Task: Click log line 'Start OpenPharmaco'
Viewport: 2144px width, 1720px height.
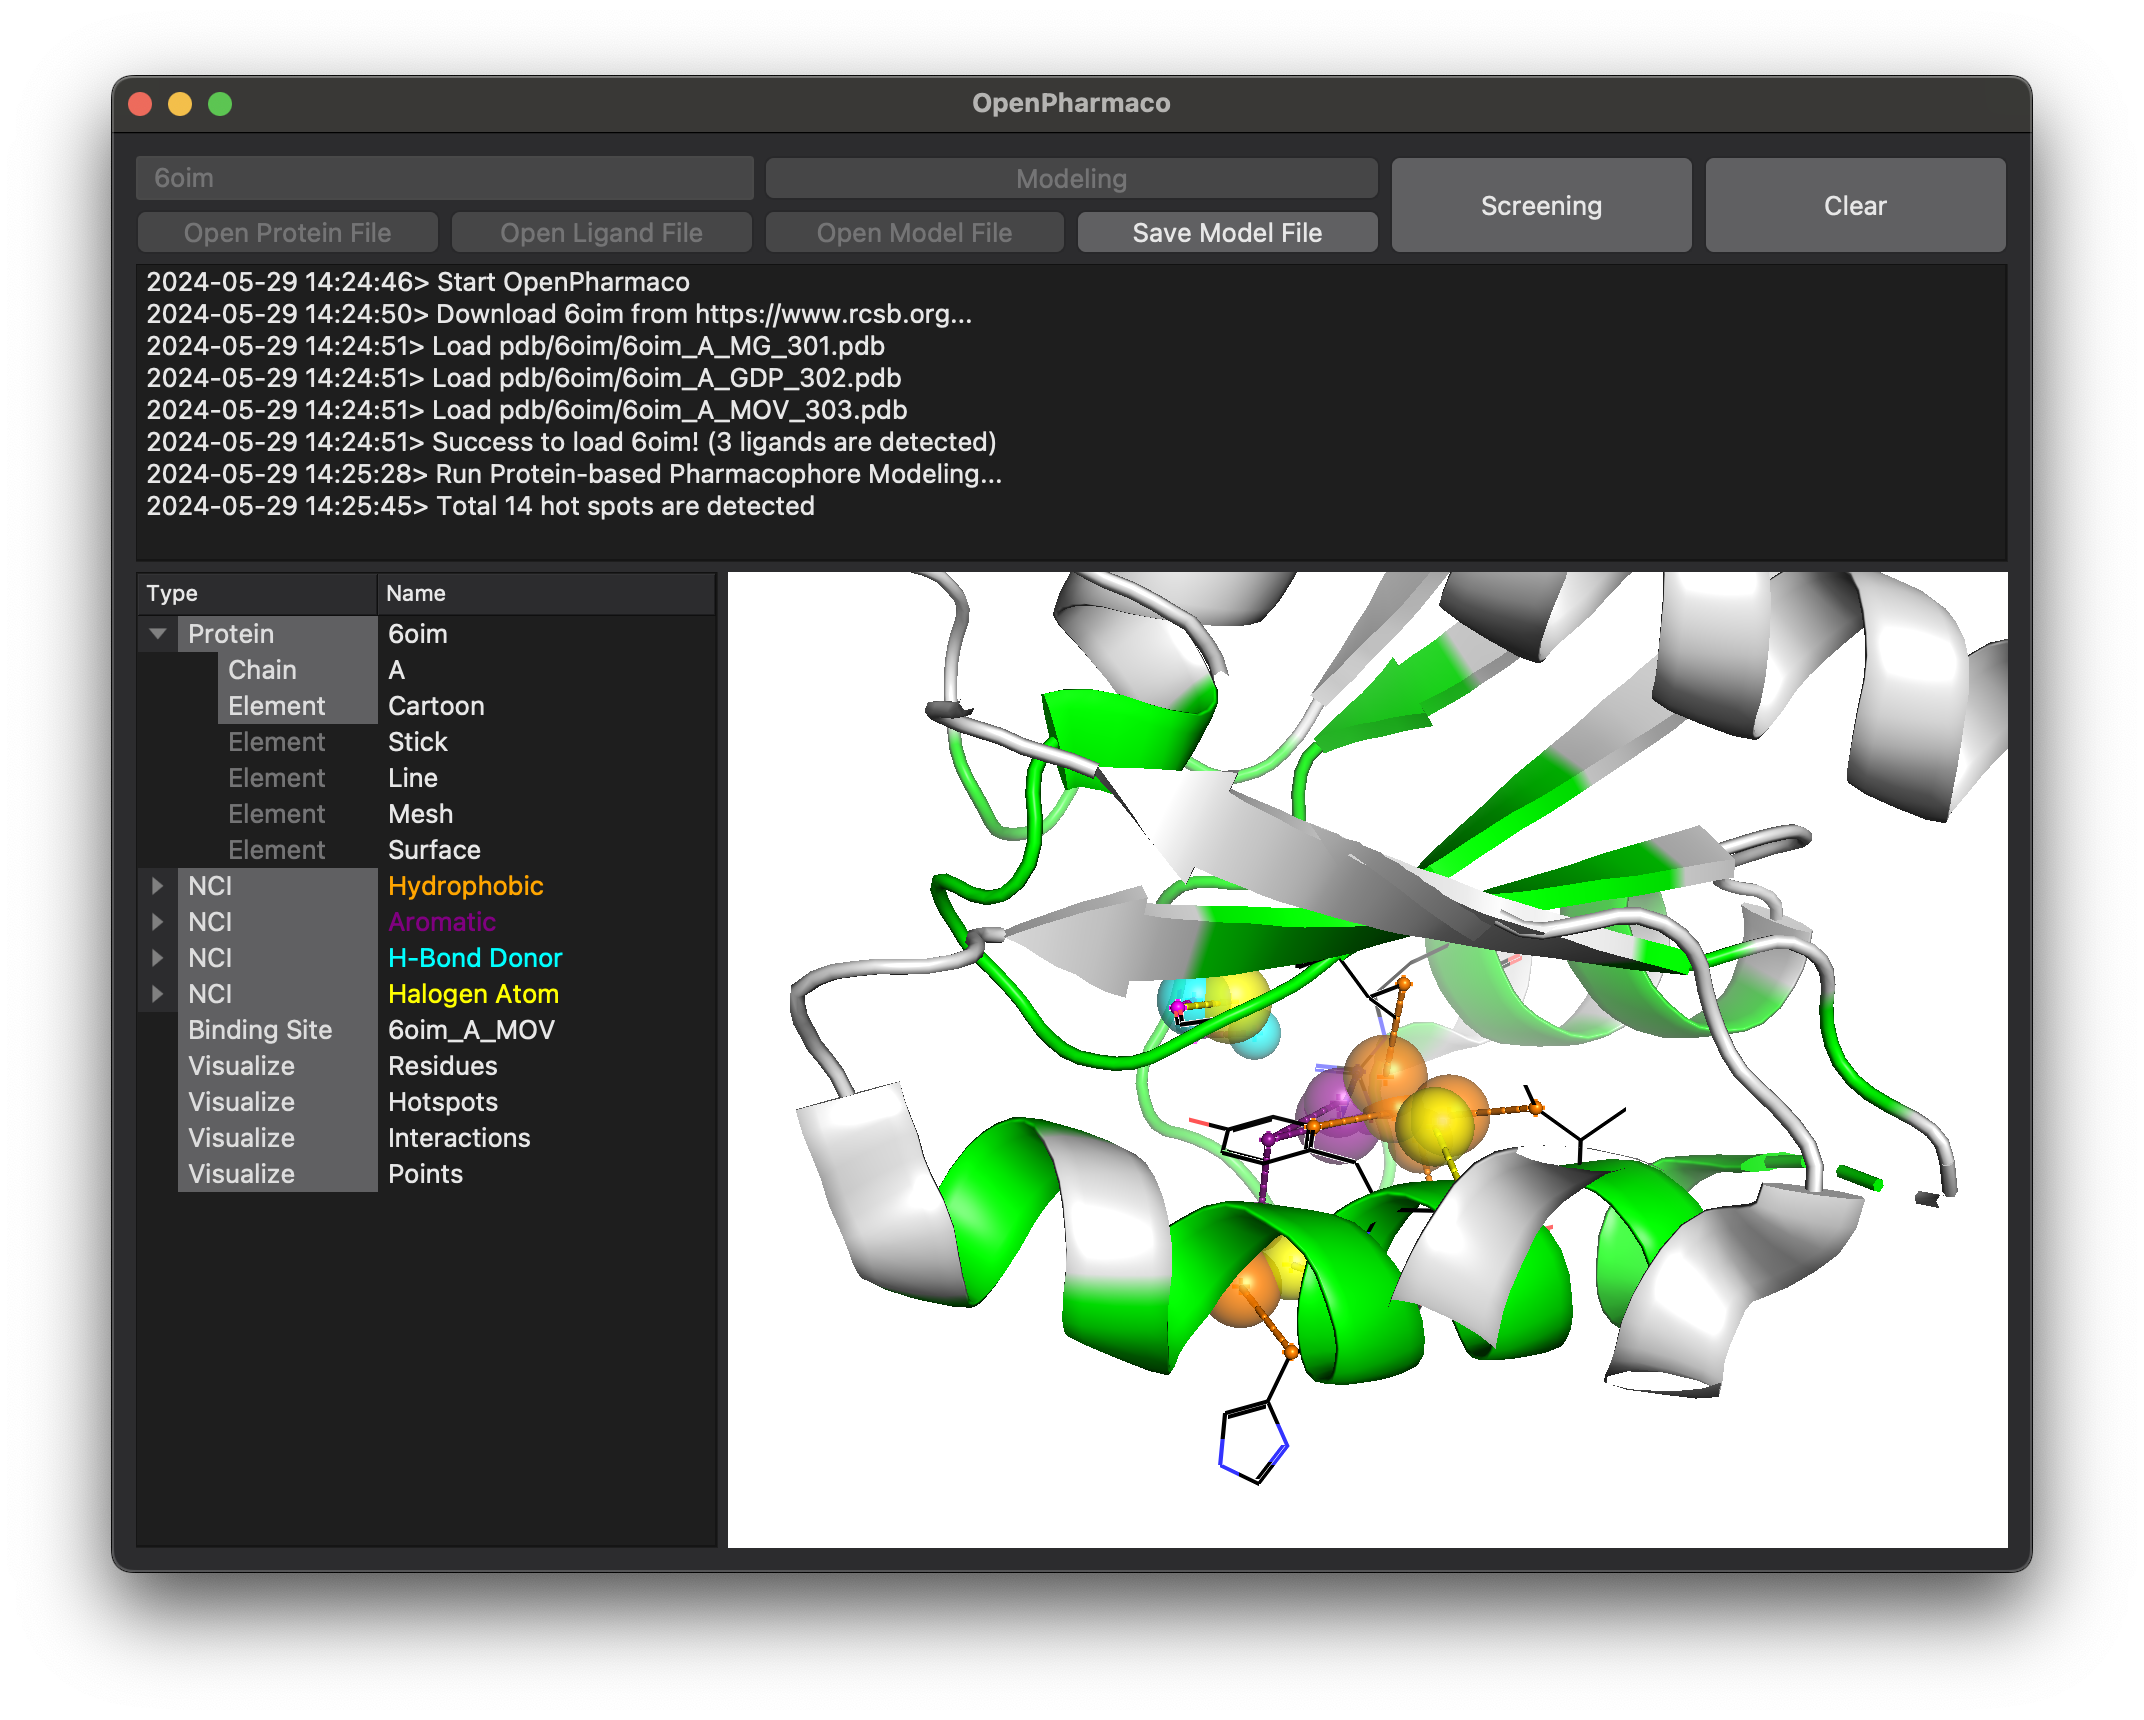Action: [418, 282]
